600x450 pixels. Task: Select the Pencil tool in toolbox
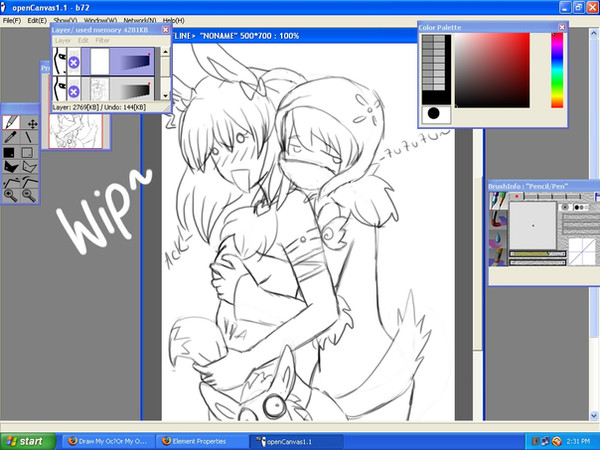tap(11, 123)
